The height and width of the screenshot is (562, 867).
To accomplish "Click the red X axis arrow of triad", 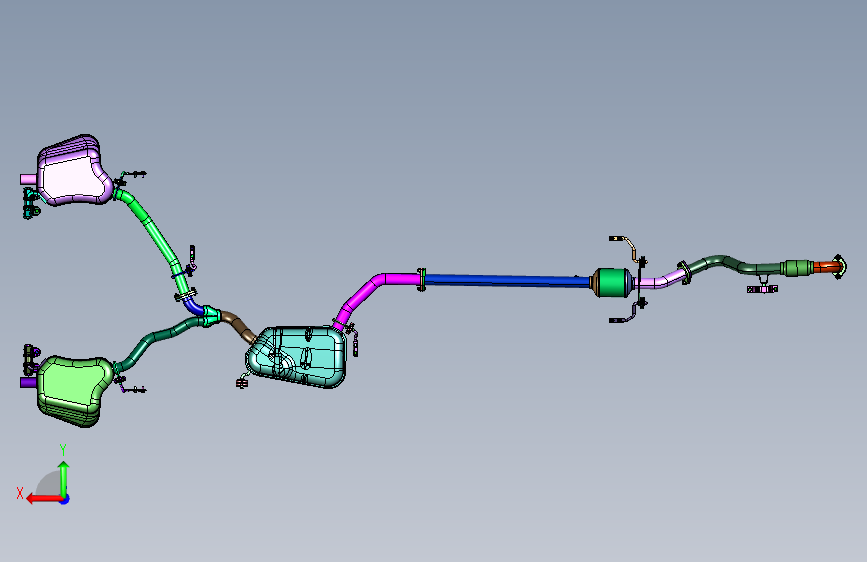I will (44, 499).
